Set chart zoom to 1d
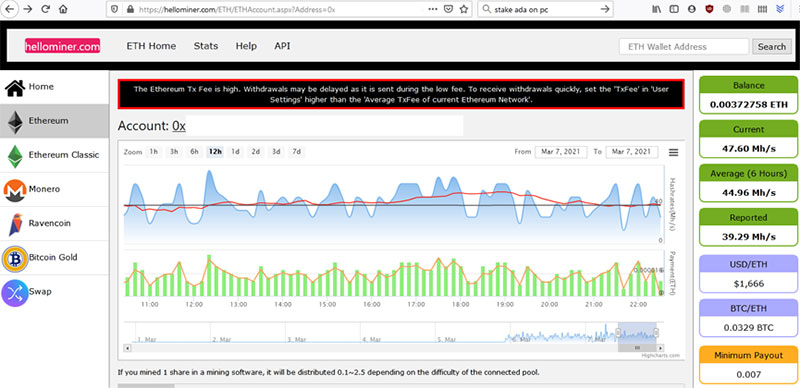Viewport: 800px width, 388px height. (235, 152)
